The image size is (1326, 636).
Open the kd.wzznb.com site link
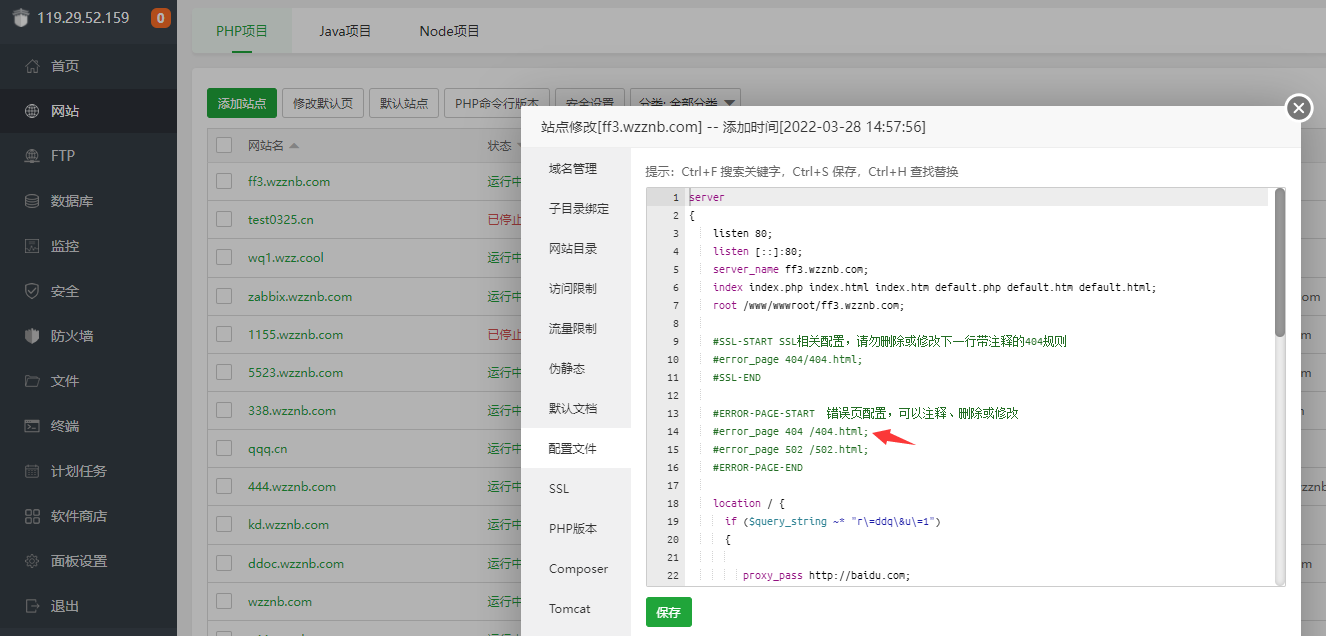point(288,524)
